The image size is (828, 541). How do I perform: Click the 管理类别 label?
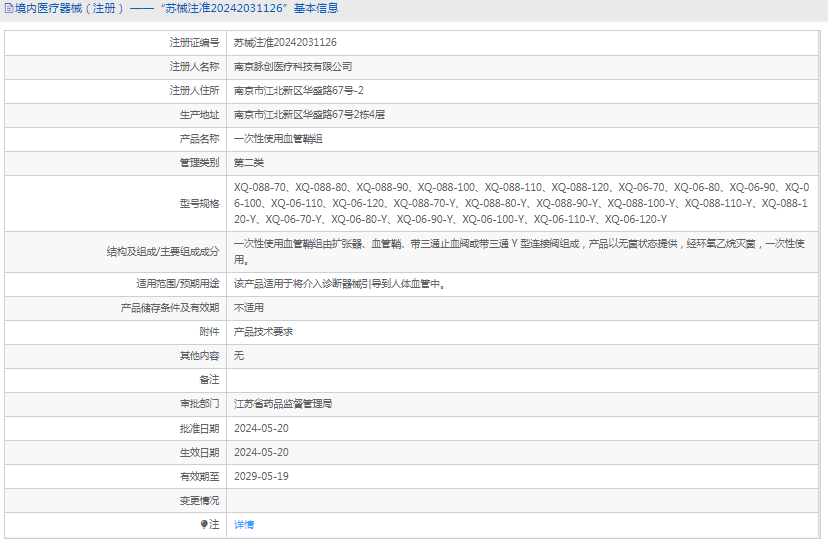(x=199, y=163)
